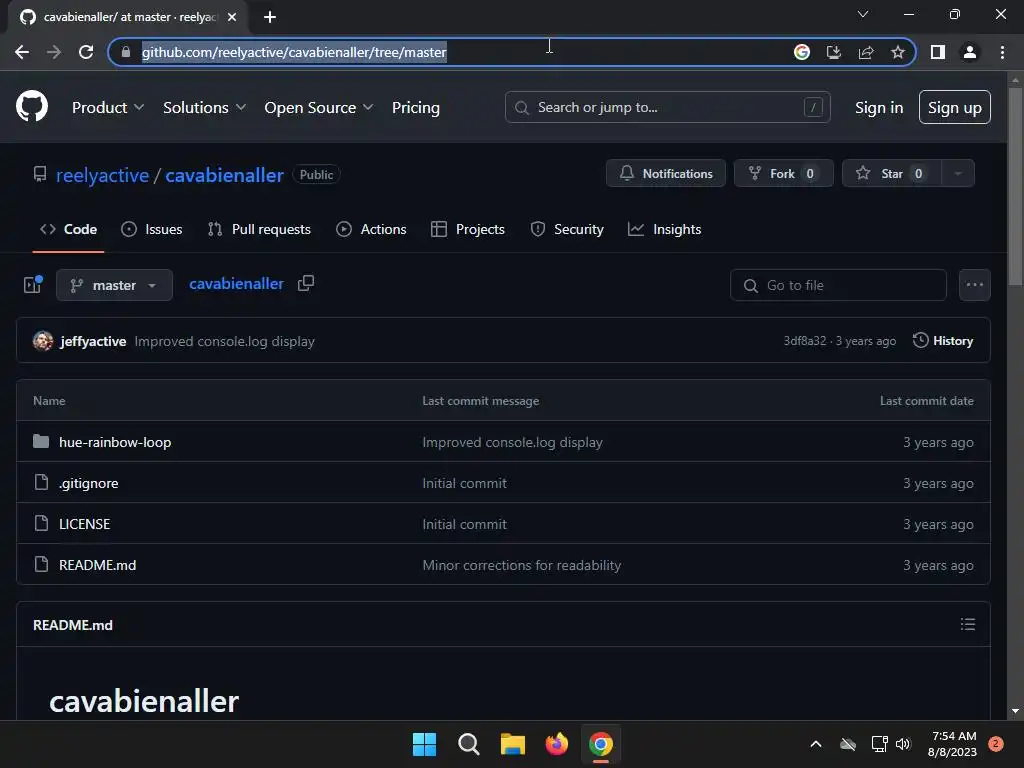
Task: Open commit hash 3df8a32
Action: pyautogui.click(x=805, y=341)
